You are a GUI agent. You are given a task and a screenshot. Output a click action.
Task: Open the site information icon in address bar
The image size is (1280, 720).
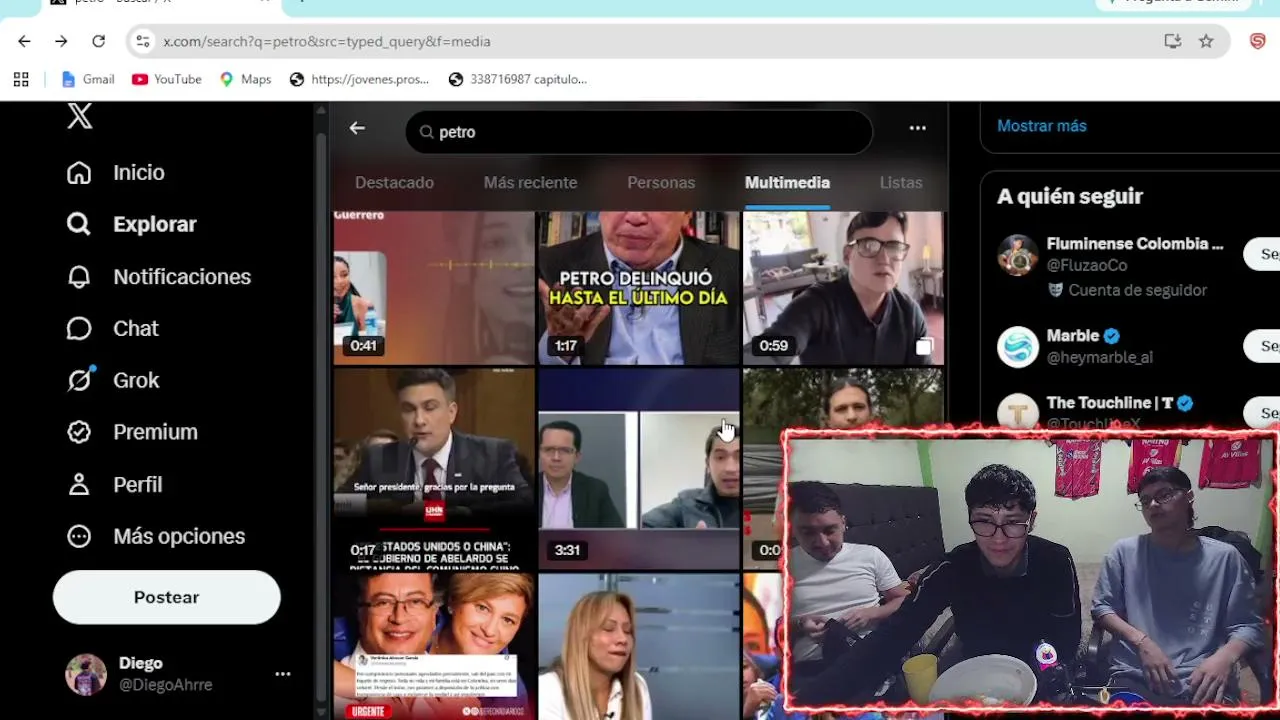pyautogui.click(x=143, y=41)
